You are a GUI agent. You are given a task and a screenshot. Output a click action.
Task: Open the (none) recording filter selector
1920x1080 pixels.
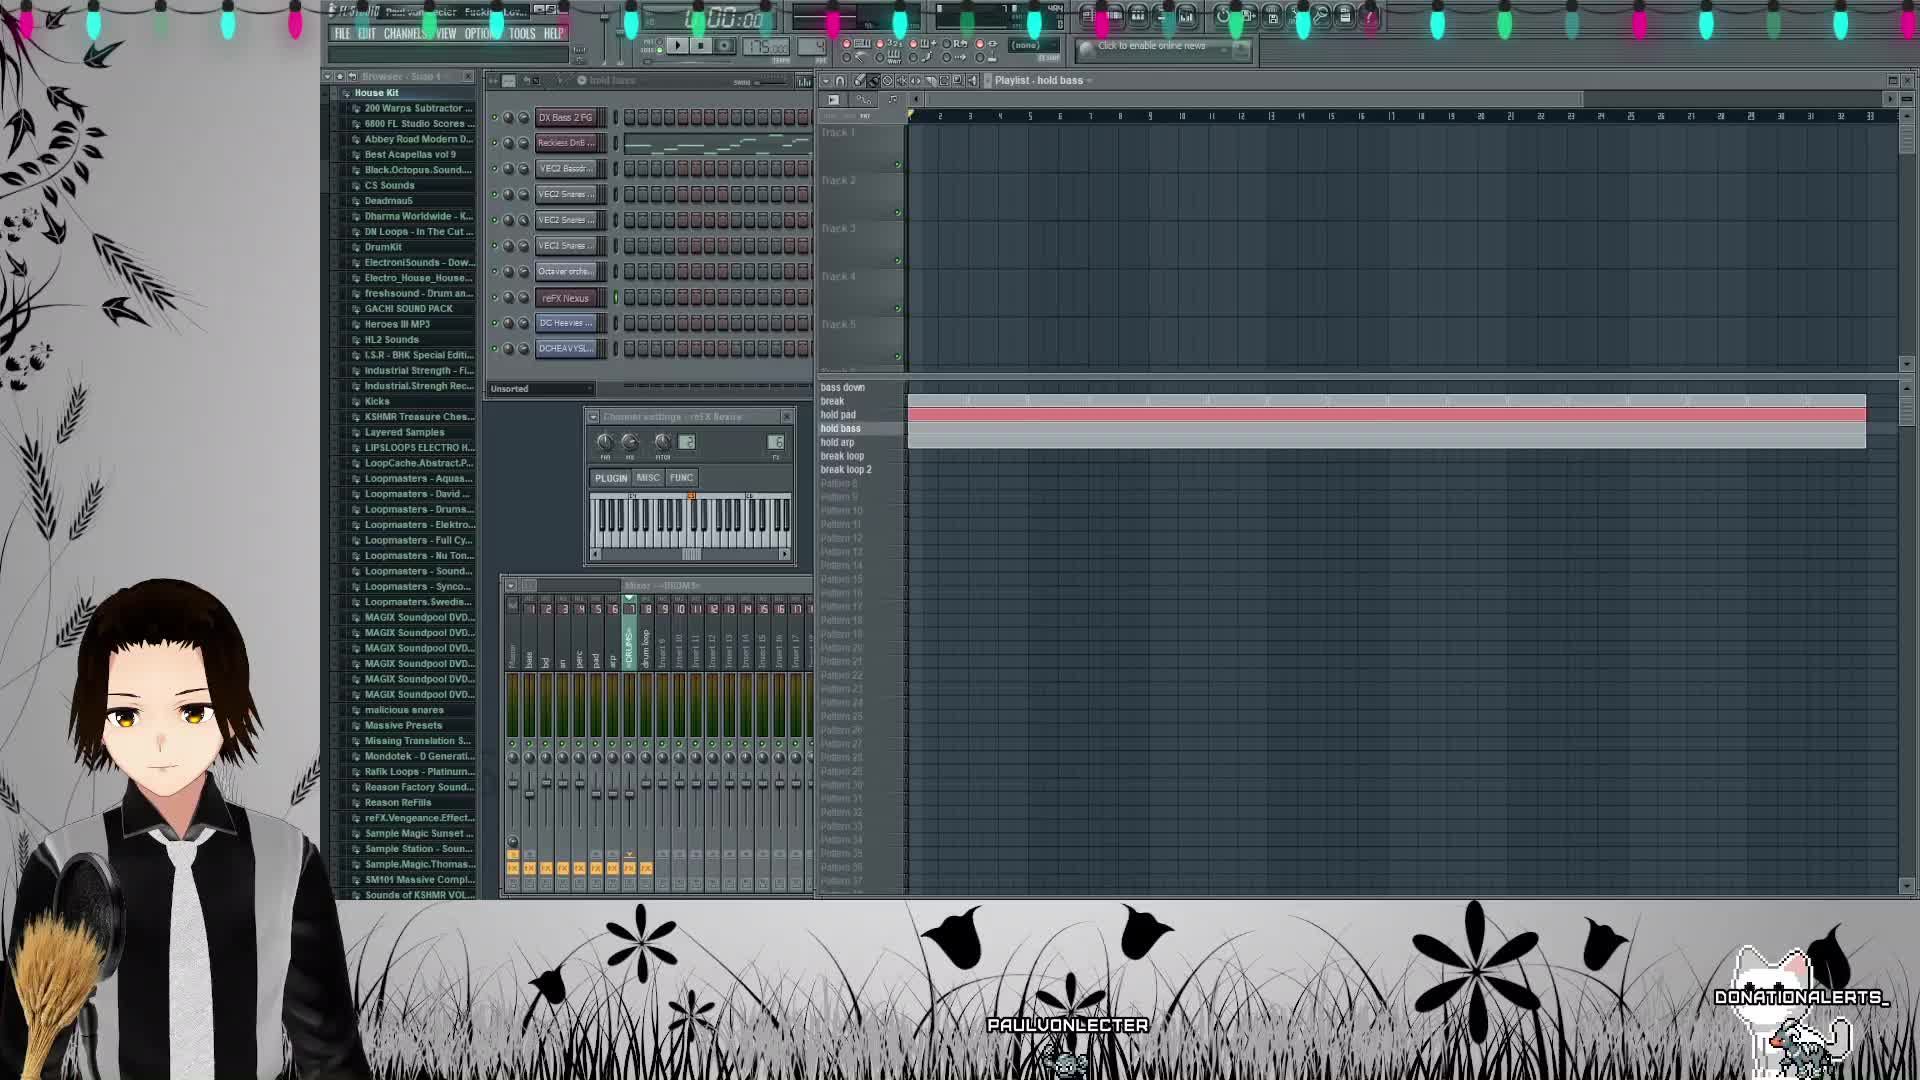(x=1030, y=45)
